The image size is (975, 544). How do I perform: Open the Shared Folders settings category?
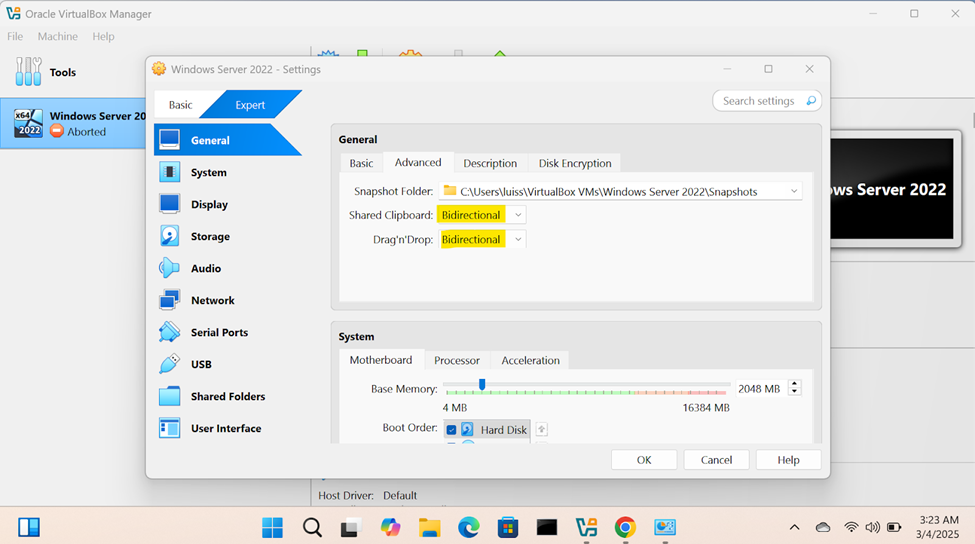(x=228, y=397)
